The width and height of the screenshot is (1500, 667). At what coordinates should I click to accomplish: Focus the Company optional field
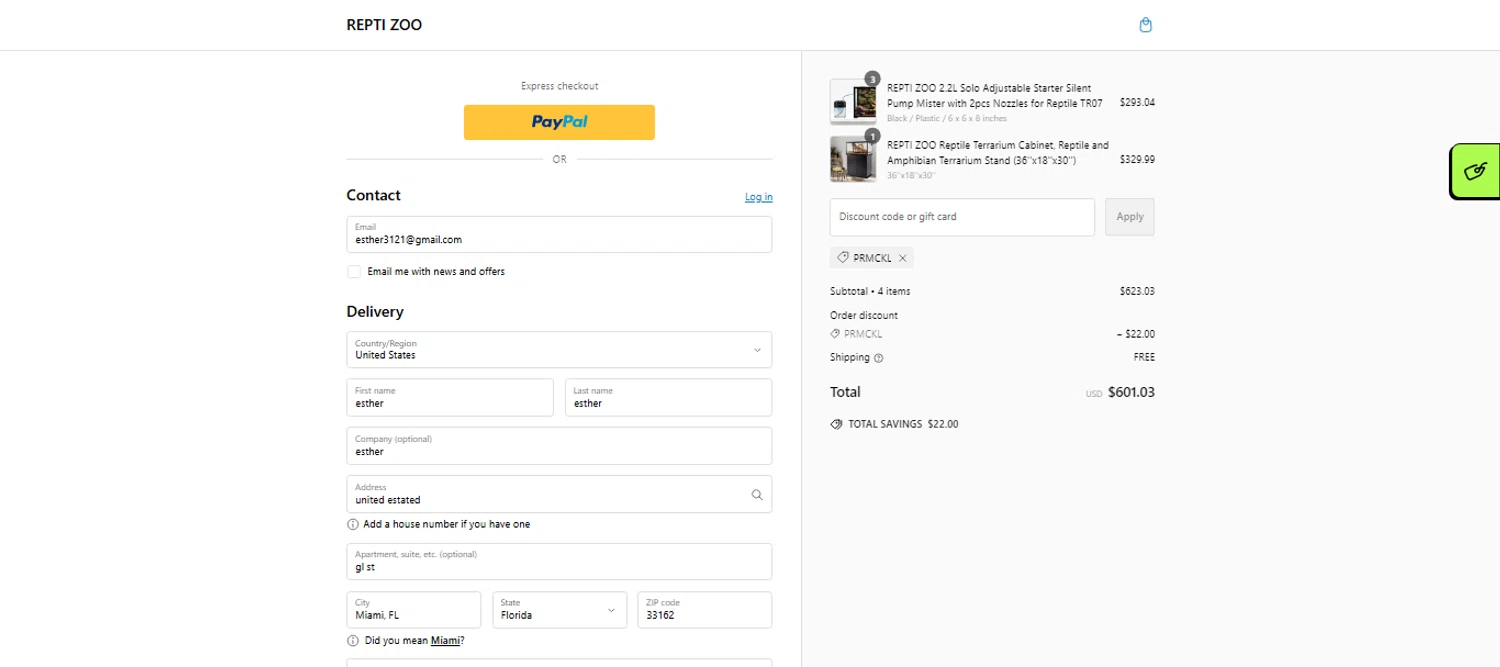(559, 446)
